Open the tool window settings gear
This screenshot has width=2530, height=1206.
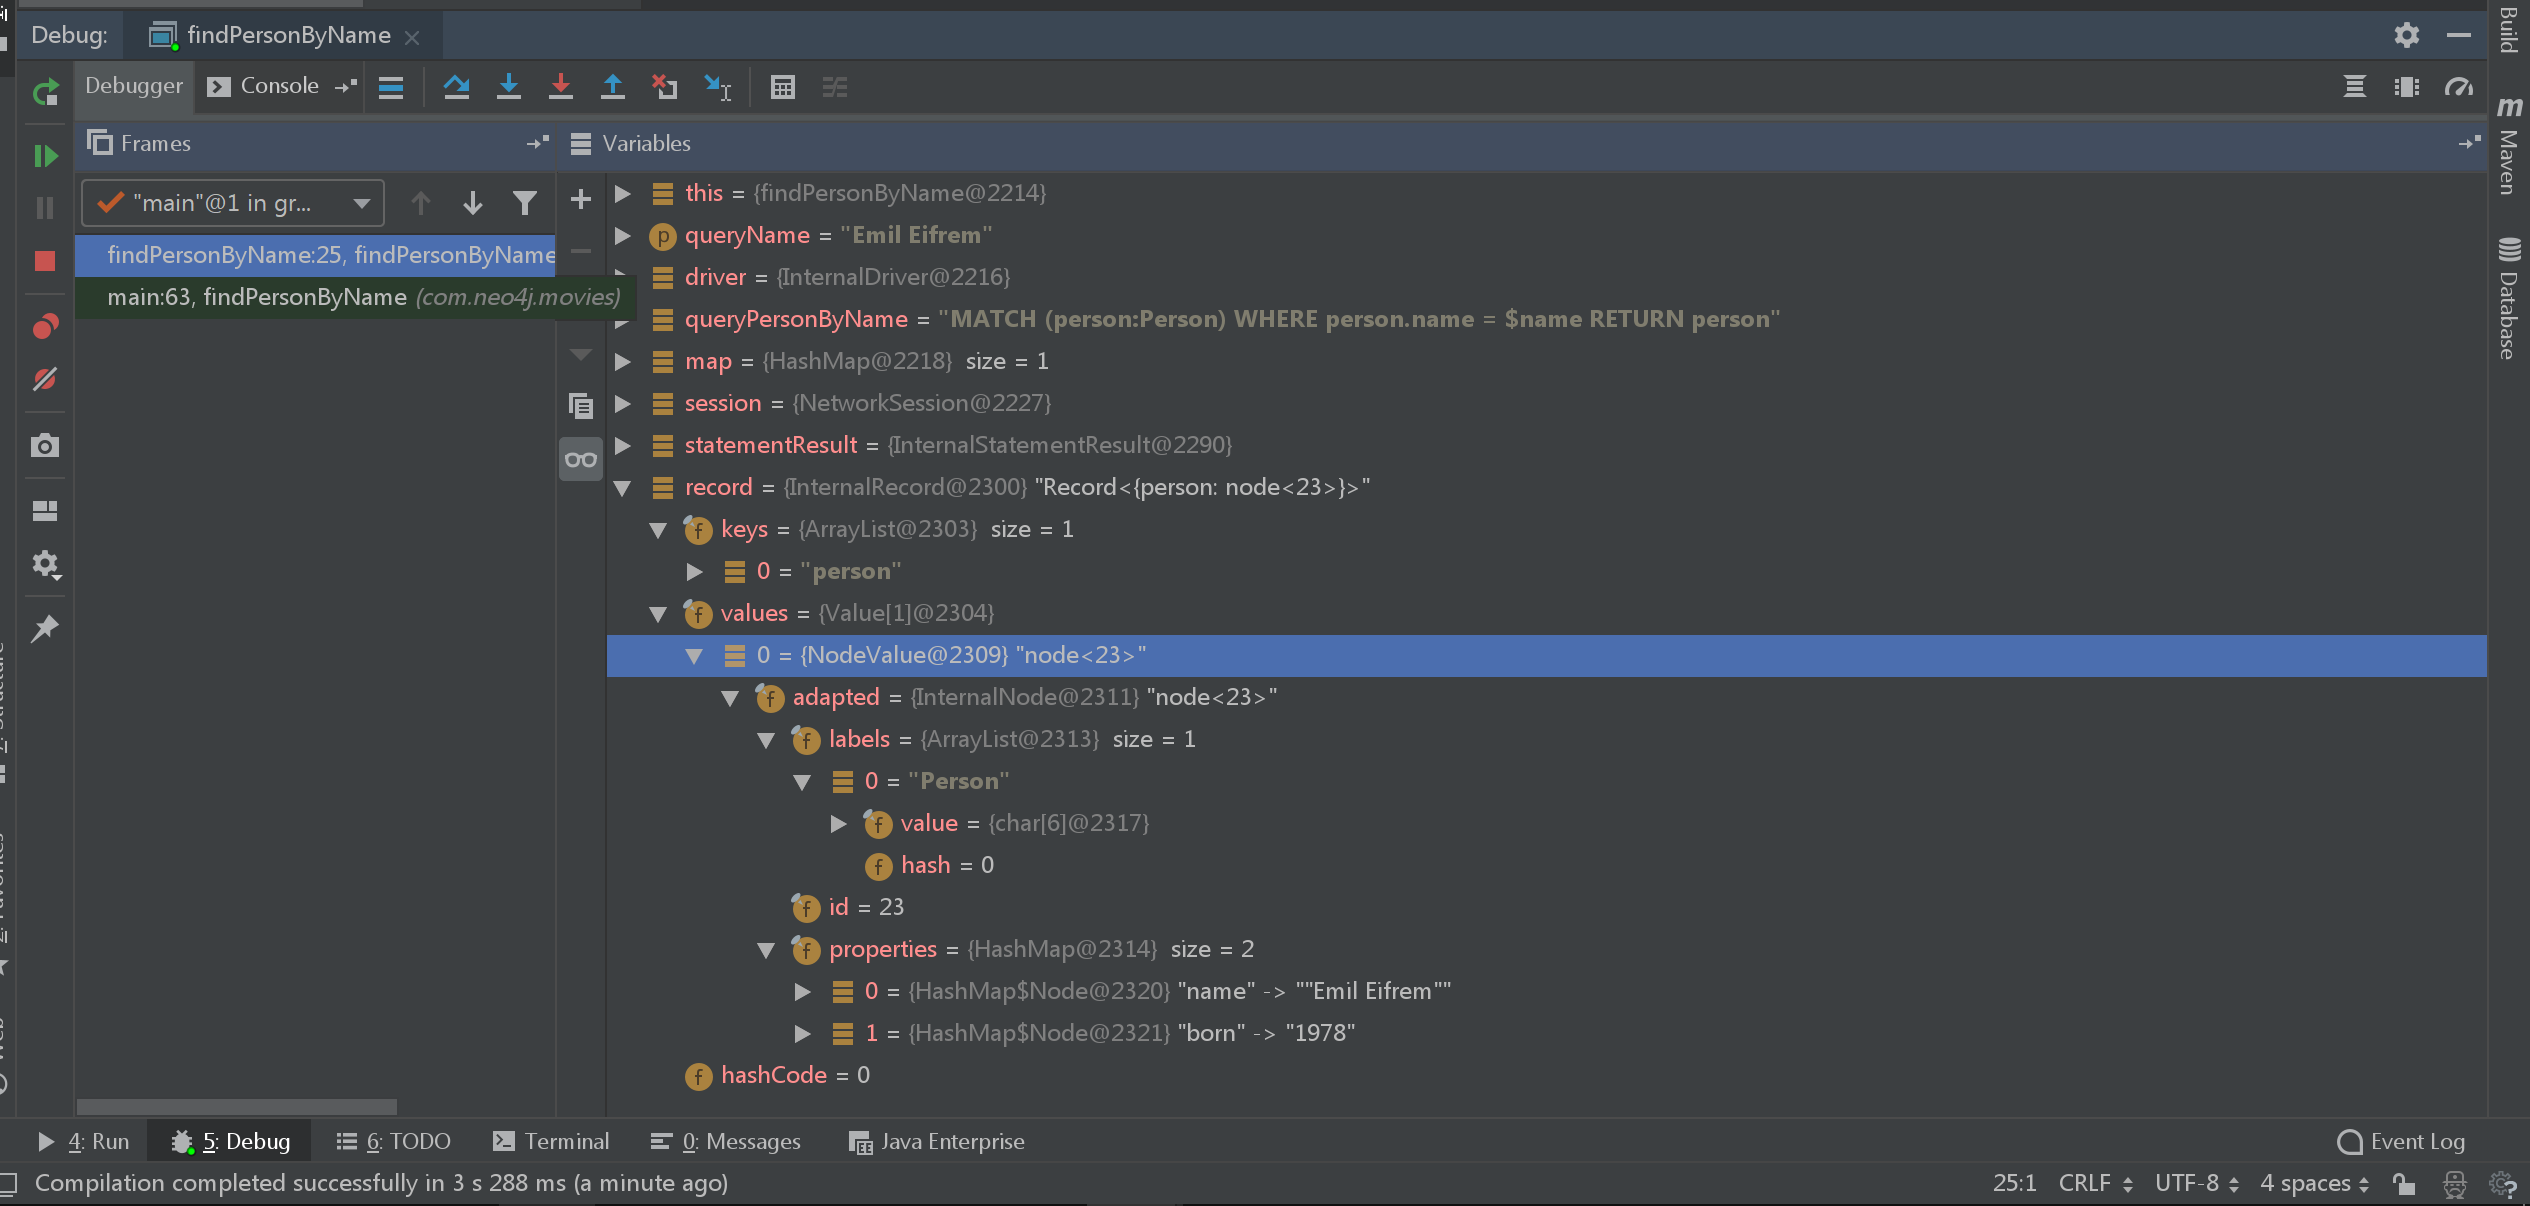[2407, 35]
